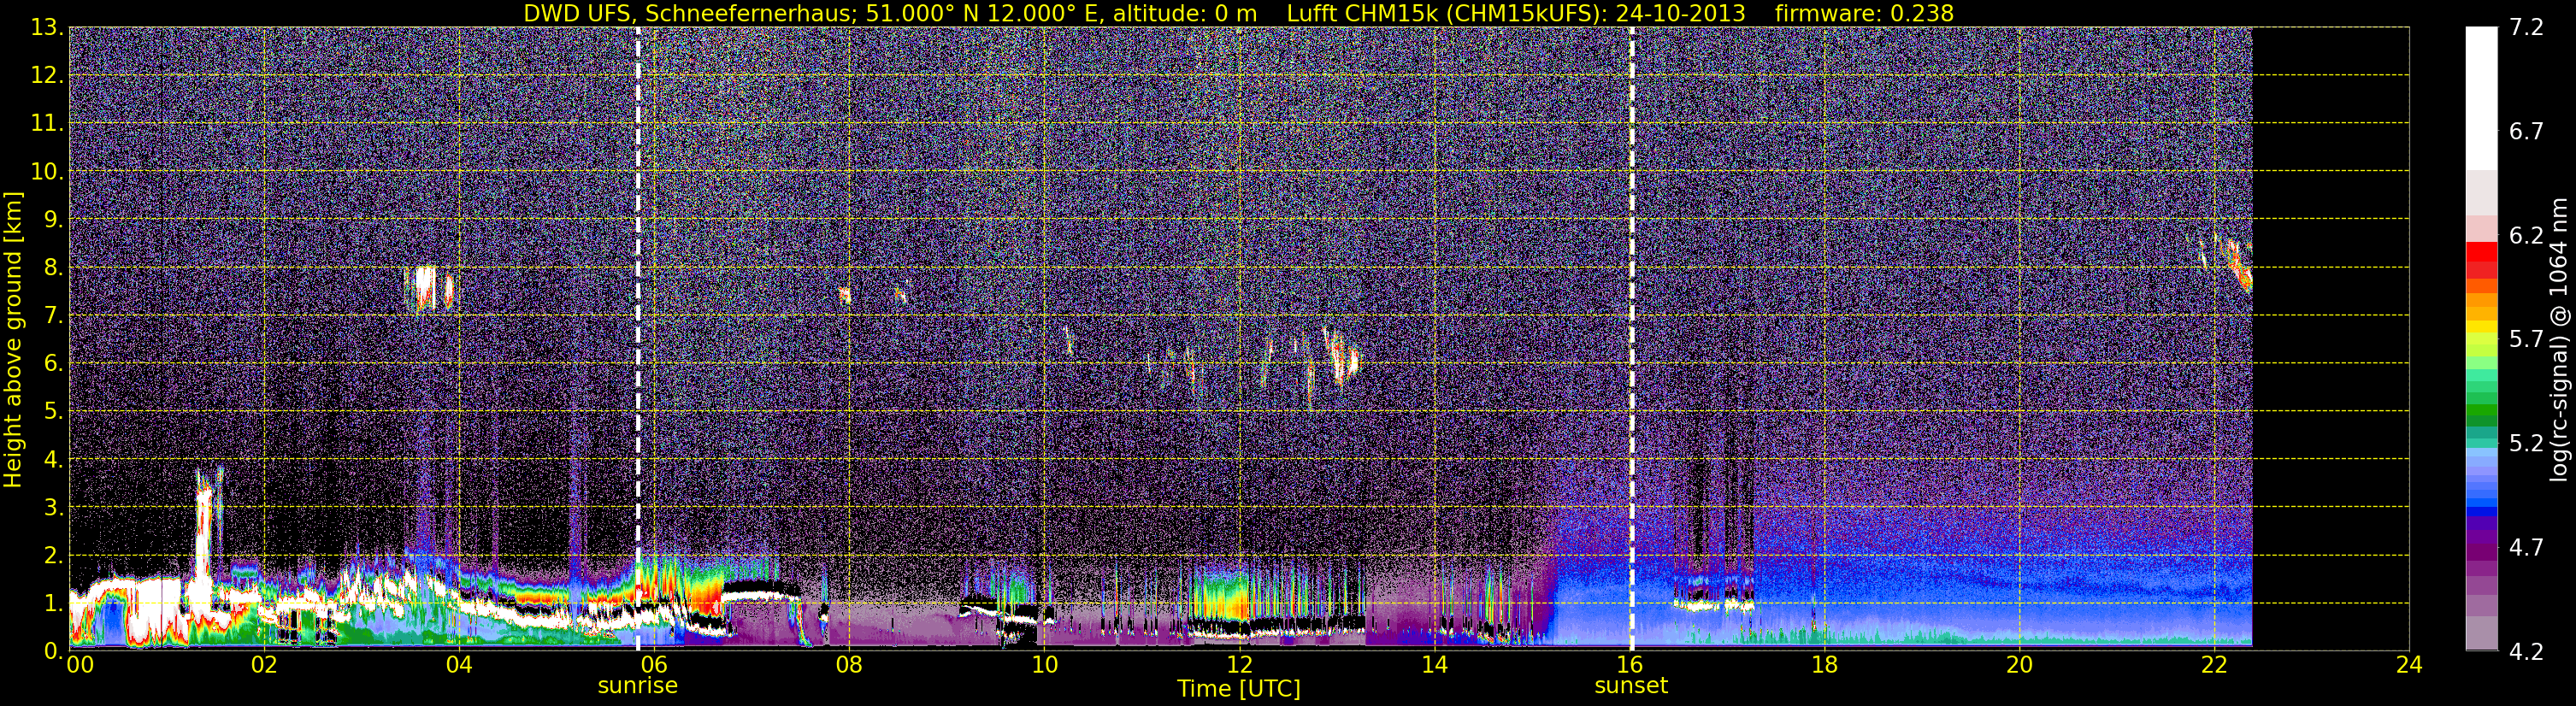Click the plot title starting 'DWD UFS, Schneefernerhaus'
Screen dimensions: 2576x706
pos(1238,13)
